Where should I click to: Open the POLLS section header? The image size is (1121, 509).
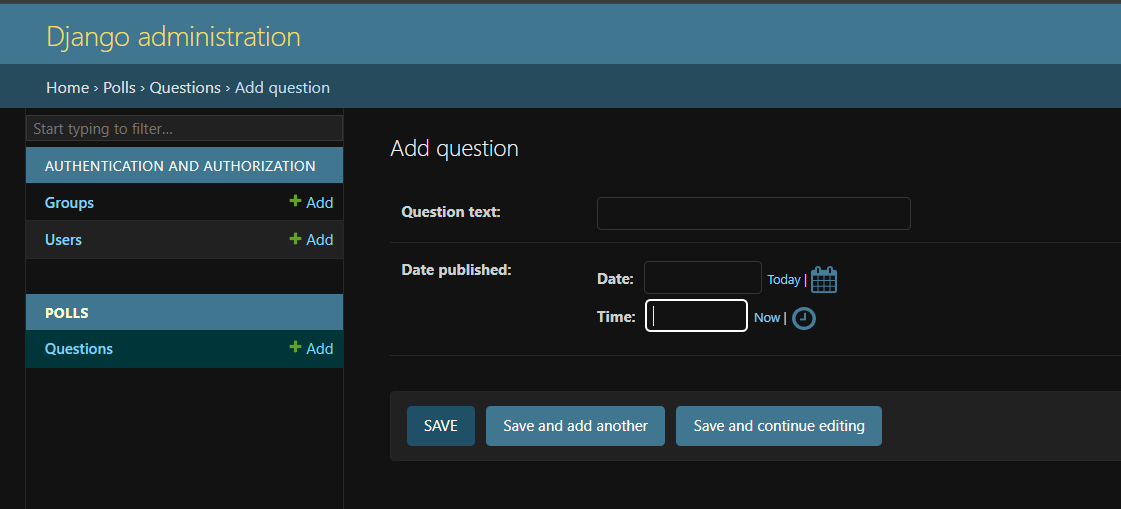coord(66,313)
